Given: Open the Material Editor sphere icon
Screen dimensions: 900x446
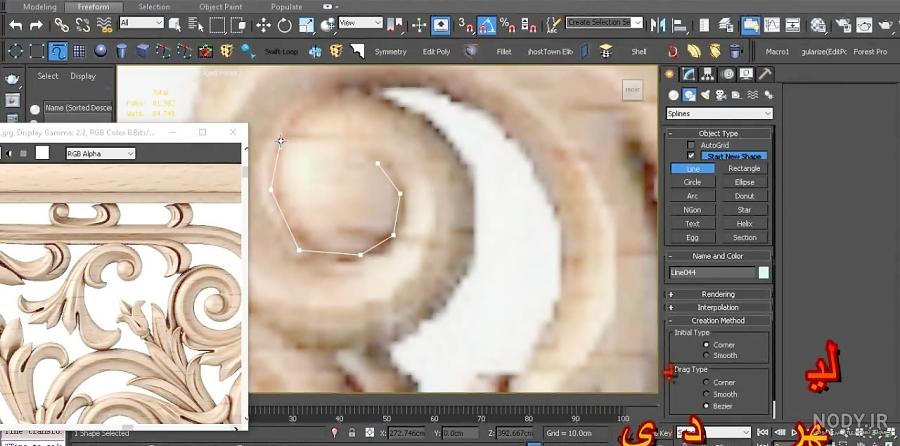Looking at the screenshot, I should 818,25.
